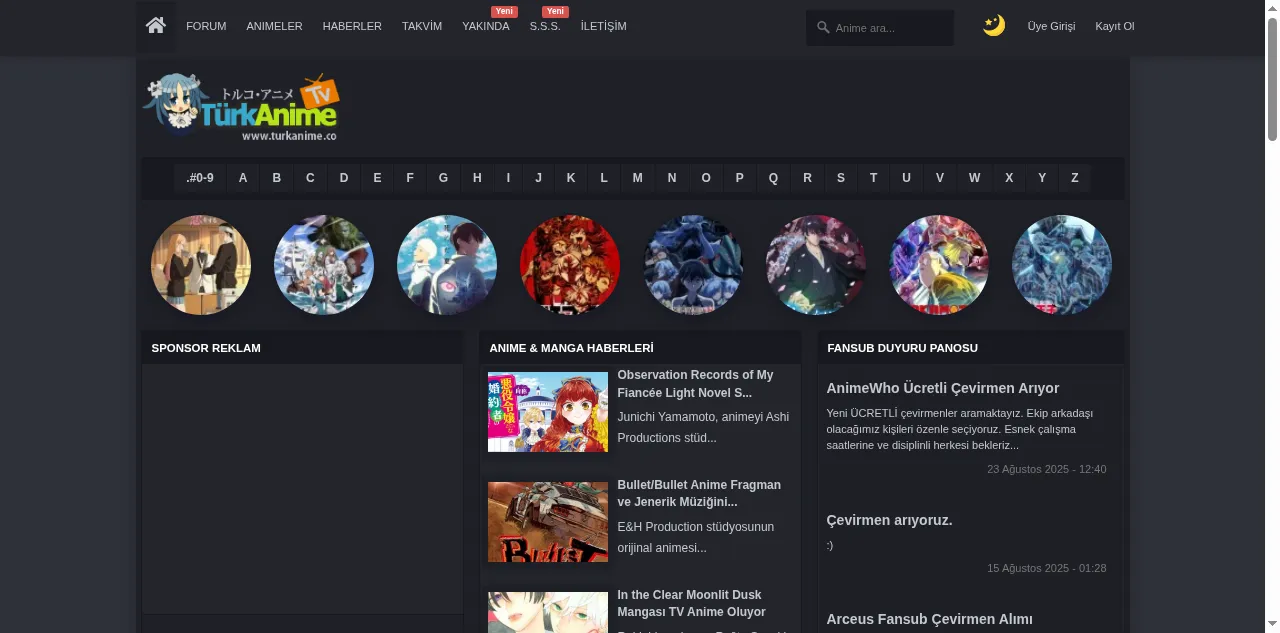Select letter W in alphabet filter
The image size is (1280, 633).
974,178
